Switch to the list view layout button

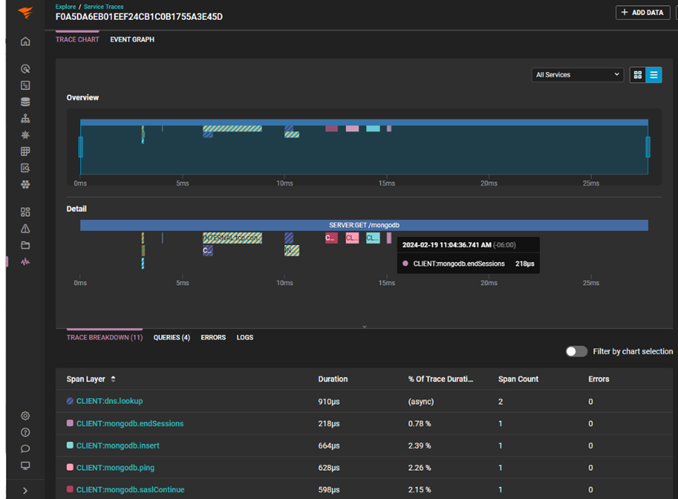coord(654,75)
